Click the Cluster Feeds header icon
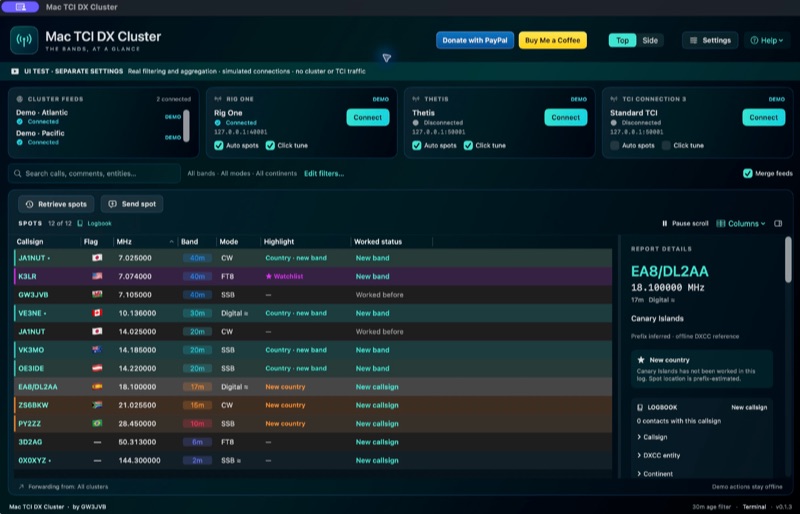The width and height of the screenshot is (800, 514). (x=20, y=99)
